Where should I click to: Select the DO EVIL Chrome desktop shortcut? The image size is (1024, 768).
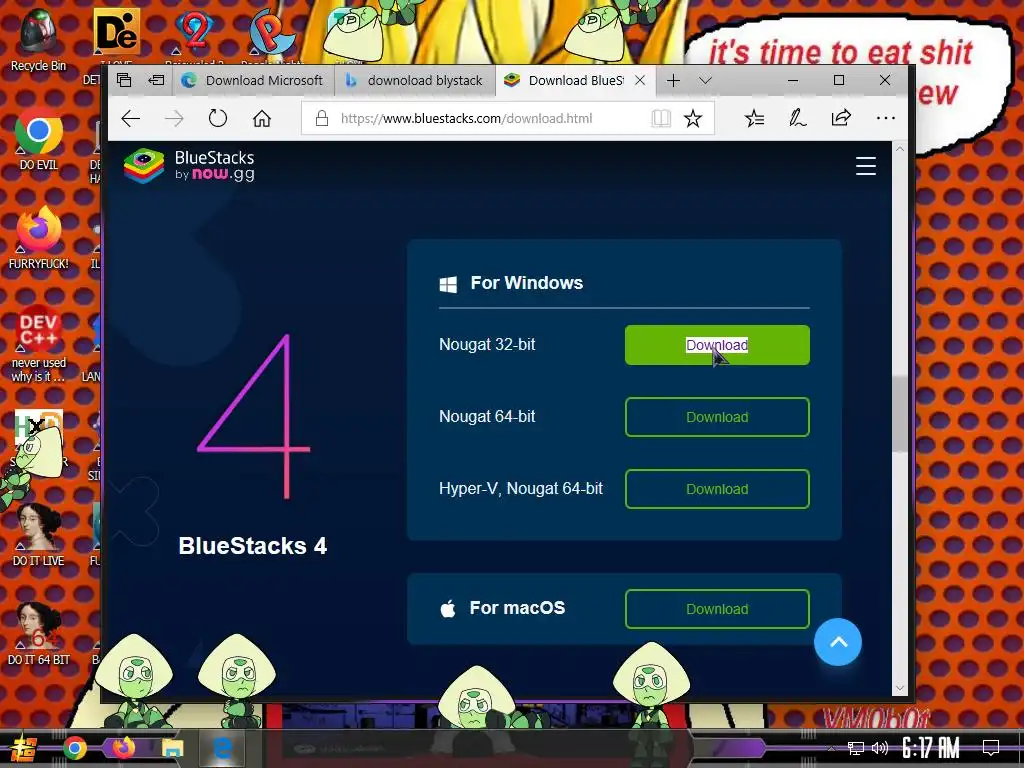pos(39,138)
